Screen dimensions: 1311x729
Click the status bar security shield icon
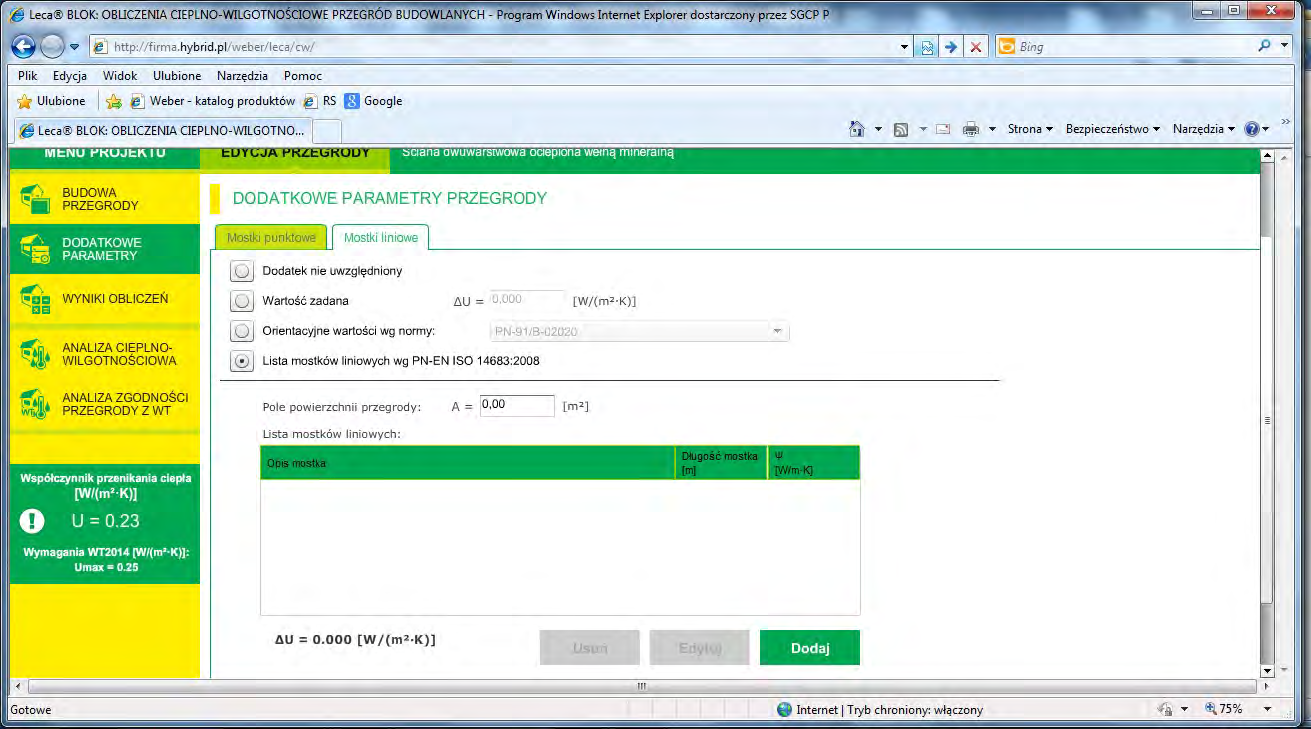[1164, 709]
